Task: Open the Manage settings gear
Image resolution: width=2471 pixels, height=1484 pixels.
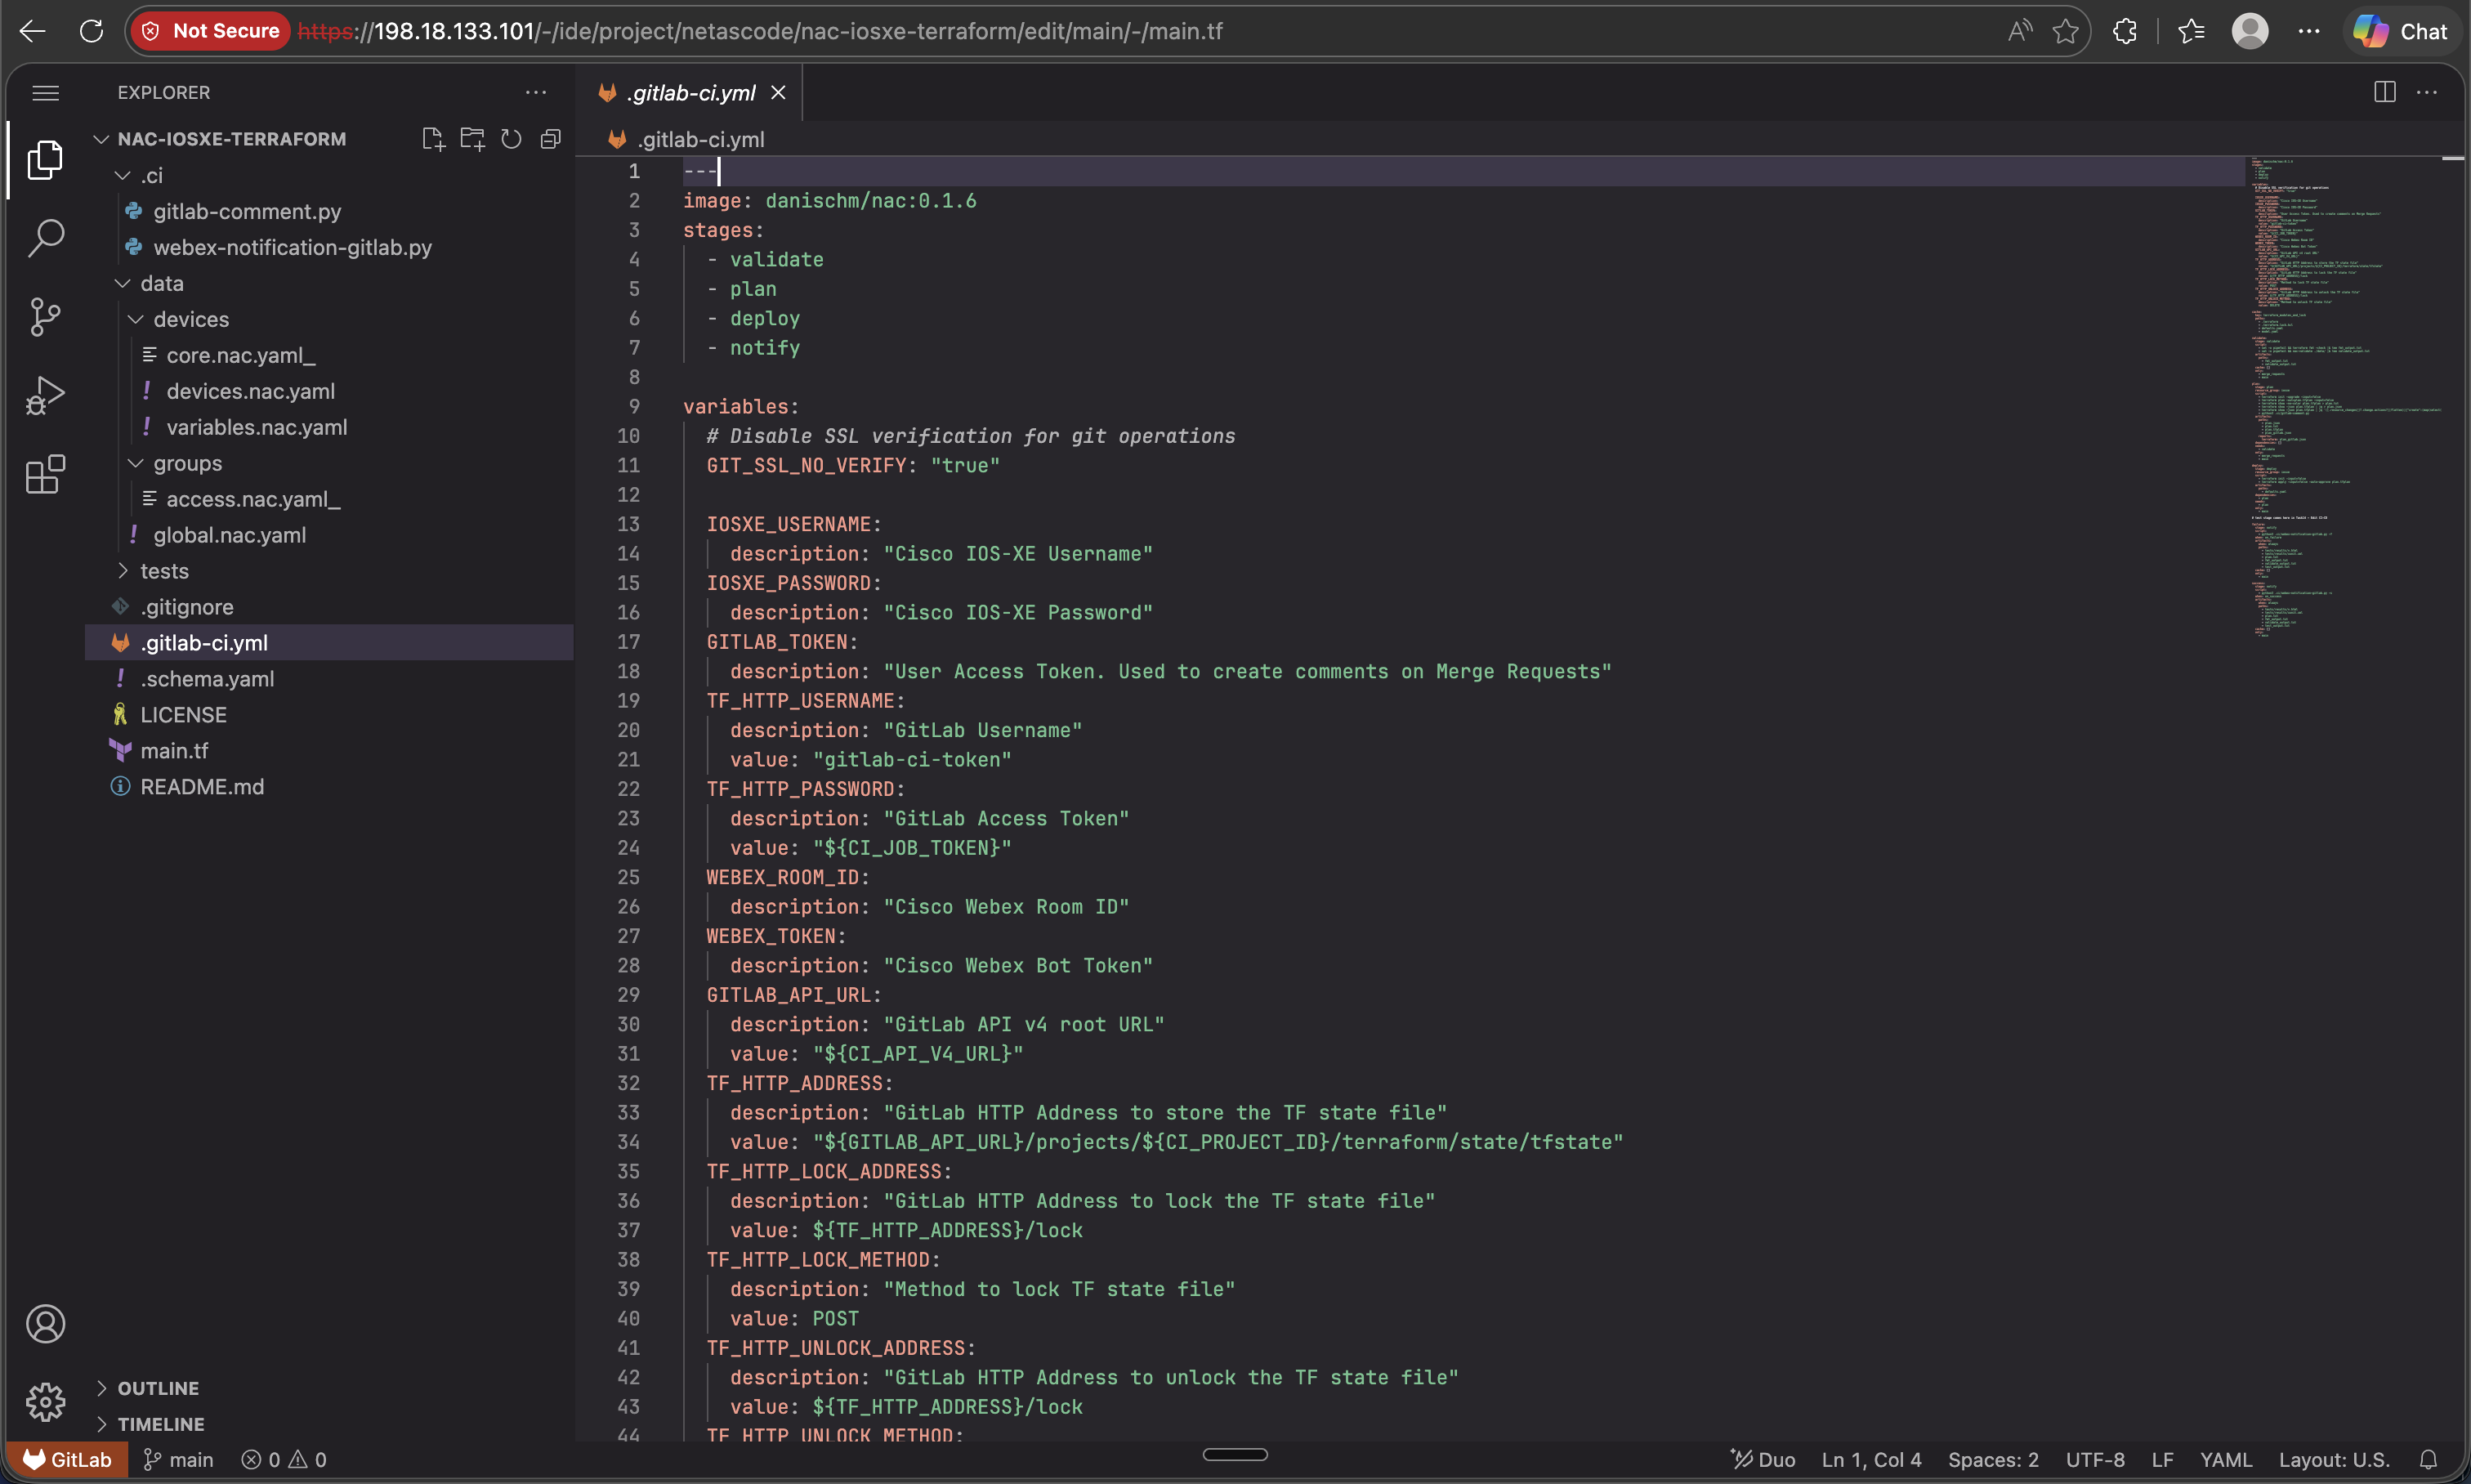Action: point(45,1402)
